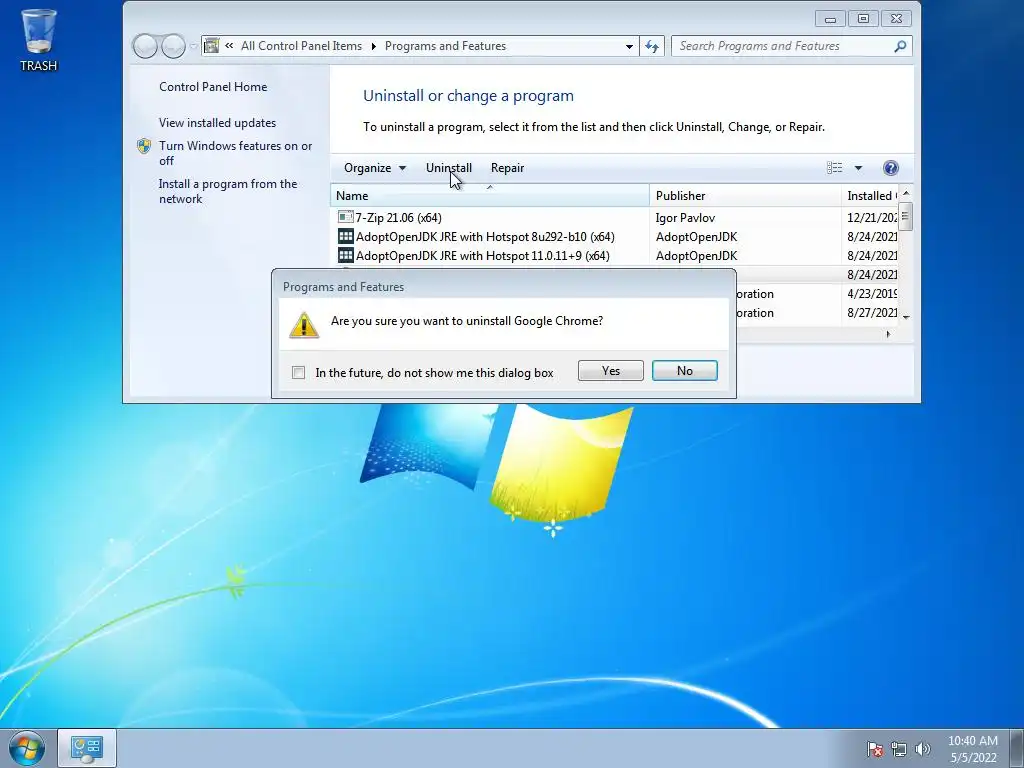Select the 7-Zip 21.06 (x64) row

[614, 217]
